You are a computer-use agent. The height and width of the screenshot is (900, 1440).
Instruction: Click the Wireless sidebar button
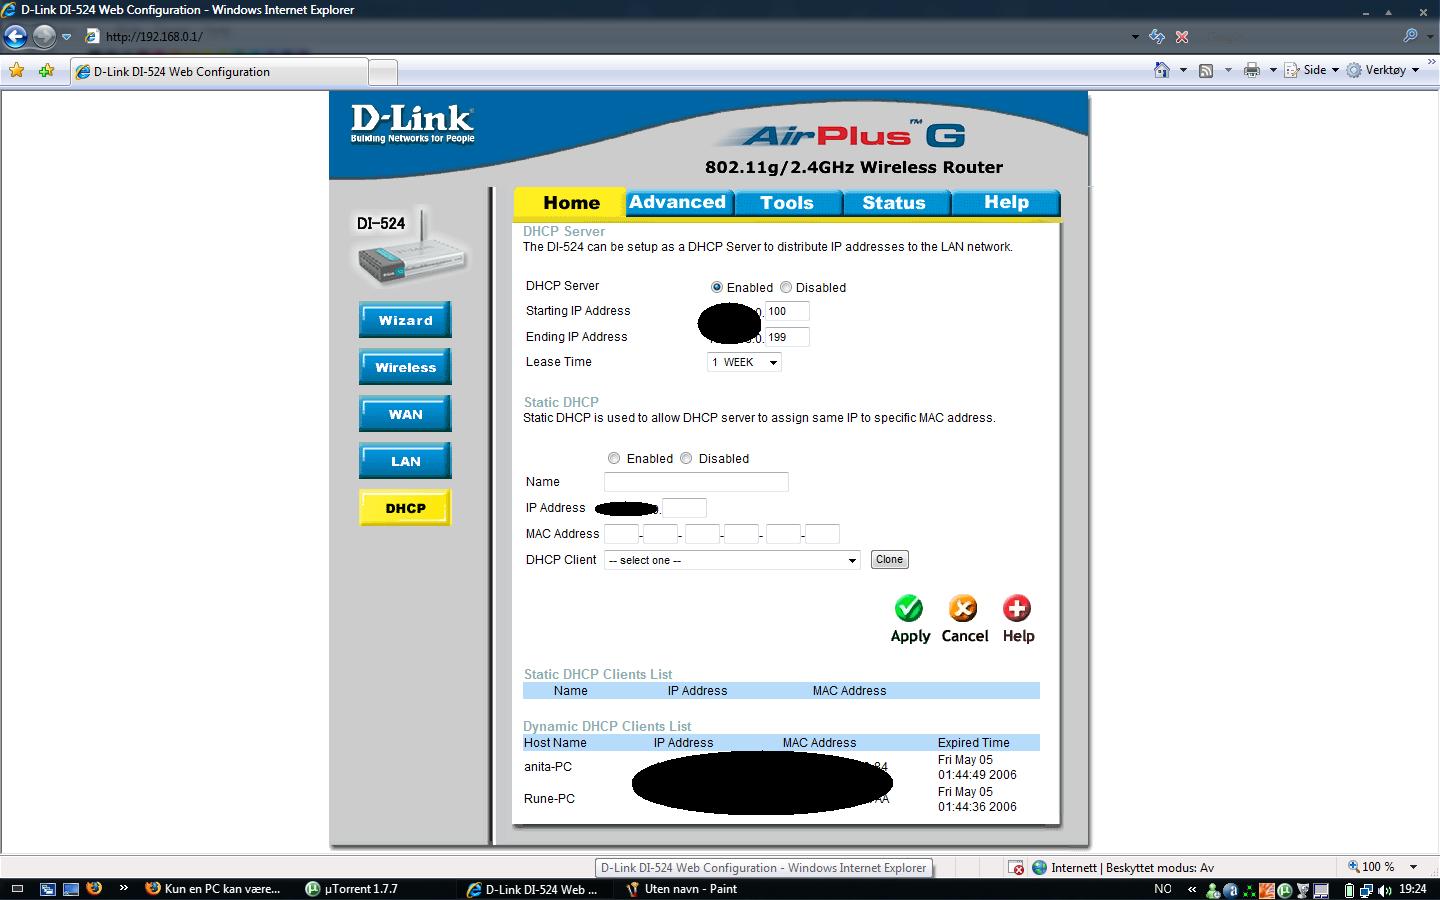pyautogui.click(x=405, y=367)
